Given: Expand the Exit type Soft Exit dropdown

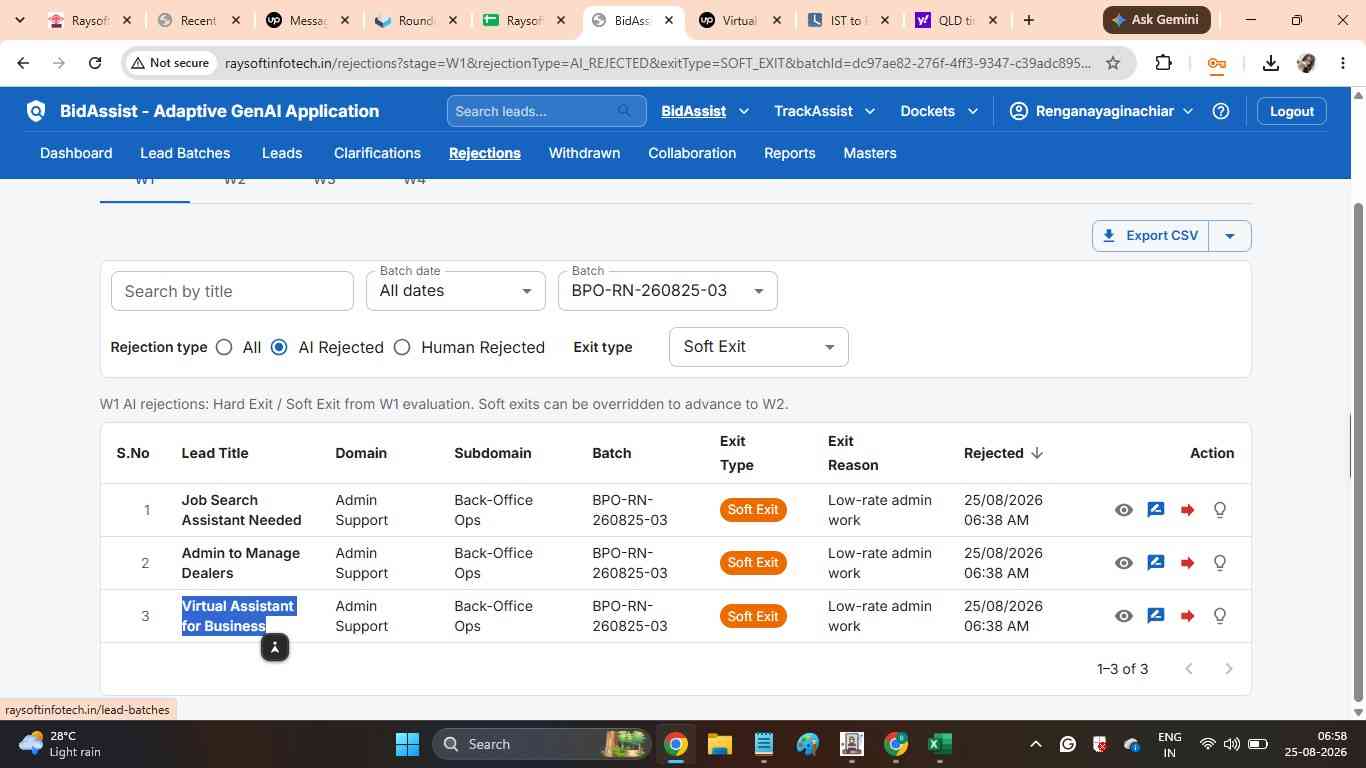Looking at the screenshot, I should (758, 347).
